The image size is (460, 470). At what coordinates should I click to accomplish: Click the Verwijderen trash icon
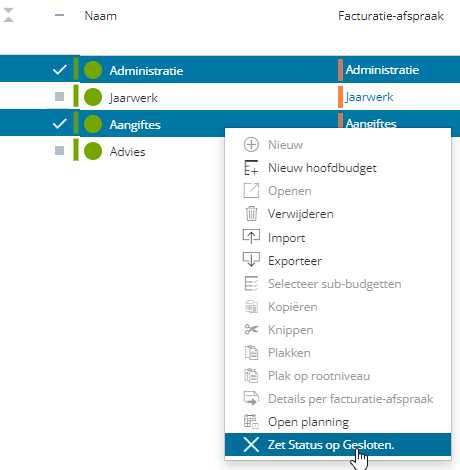(251, 214)
